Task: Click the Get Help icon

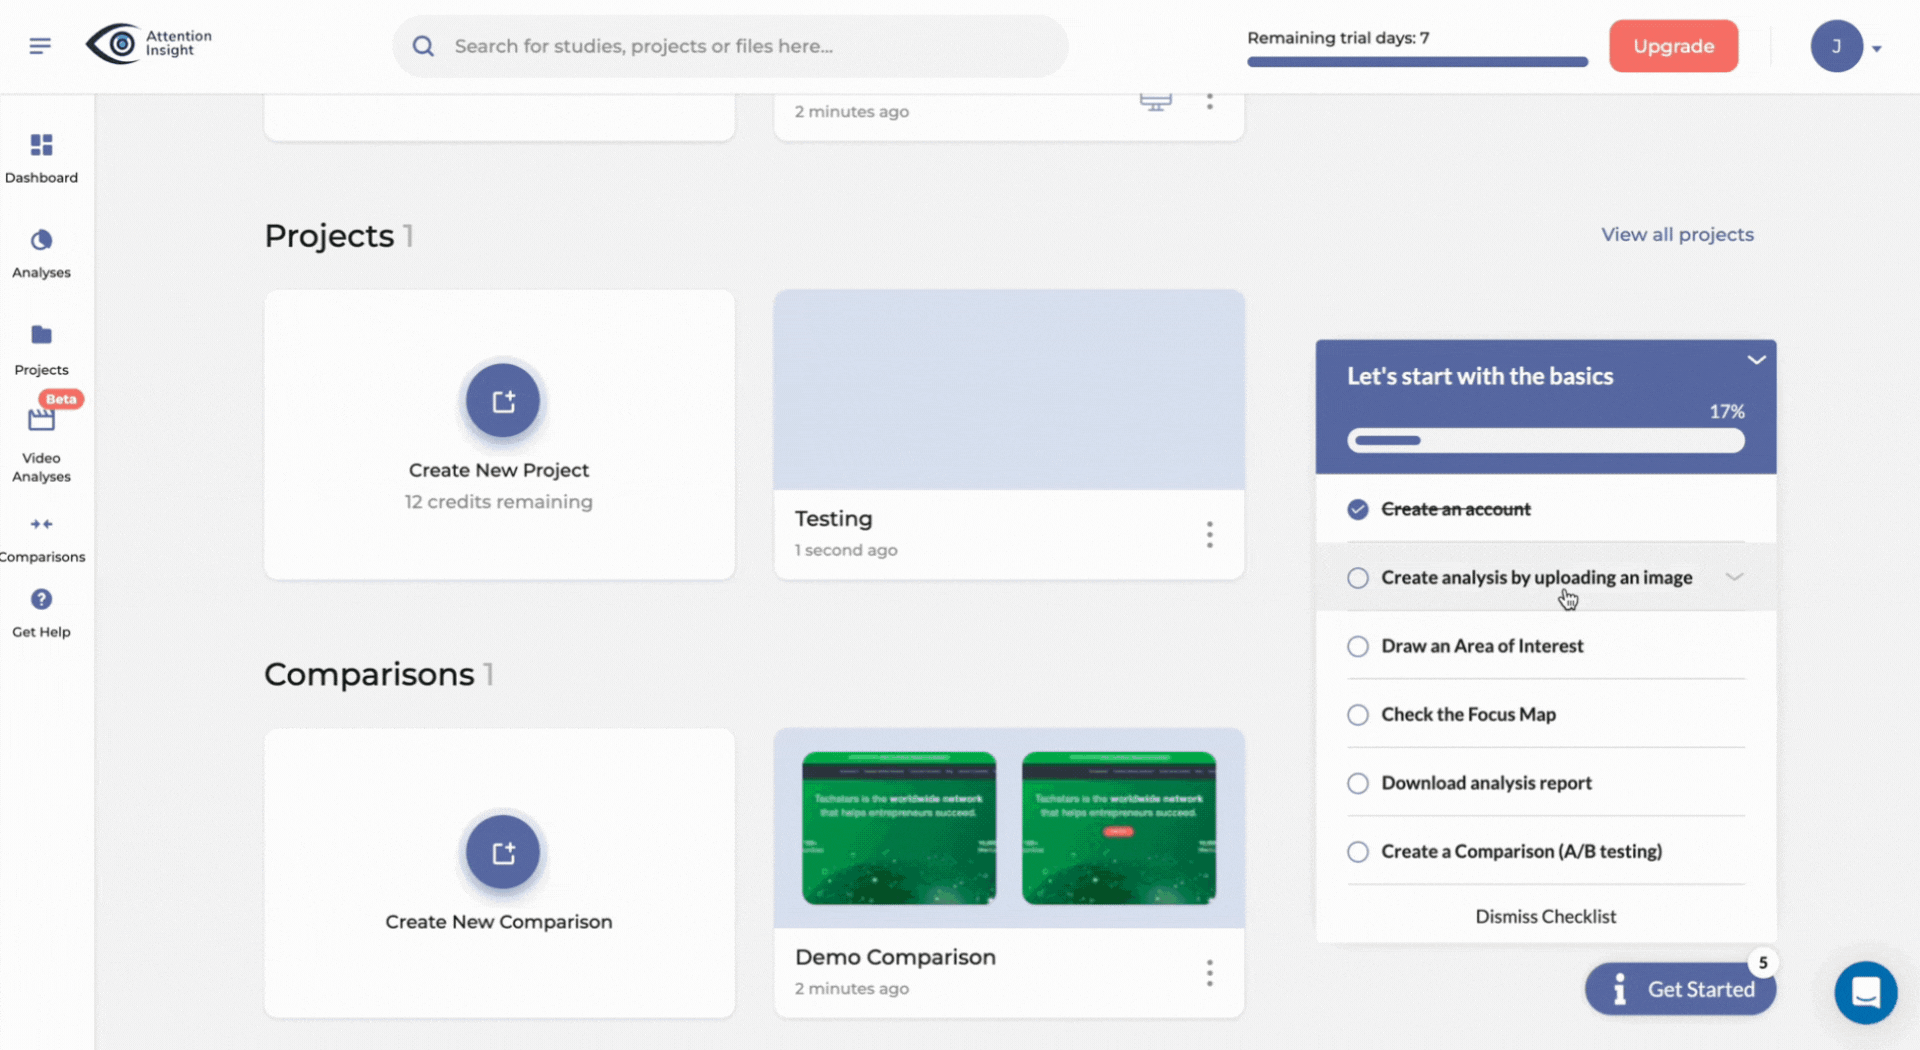Action: [x=41, y=598]
